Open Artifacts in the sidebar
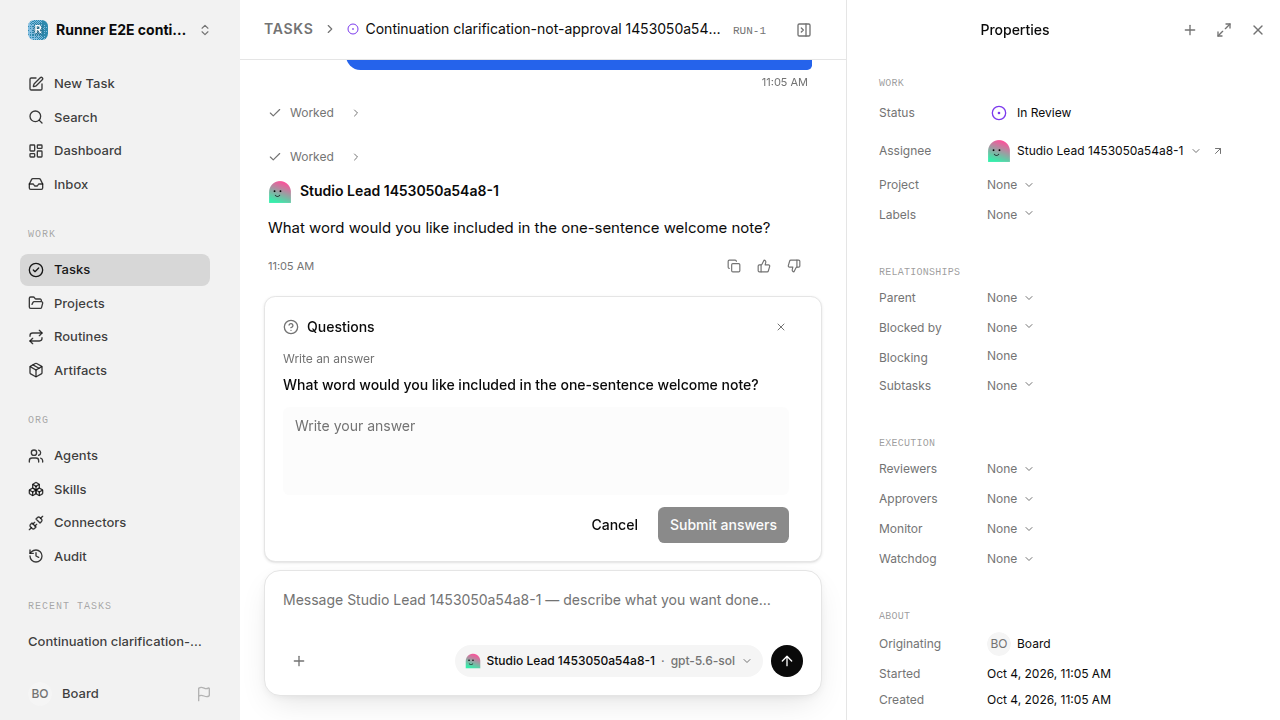Image resolution: width=1280 pixels, height=720 pixels. (x=115, y=371)
